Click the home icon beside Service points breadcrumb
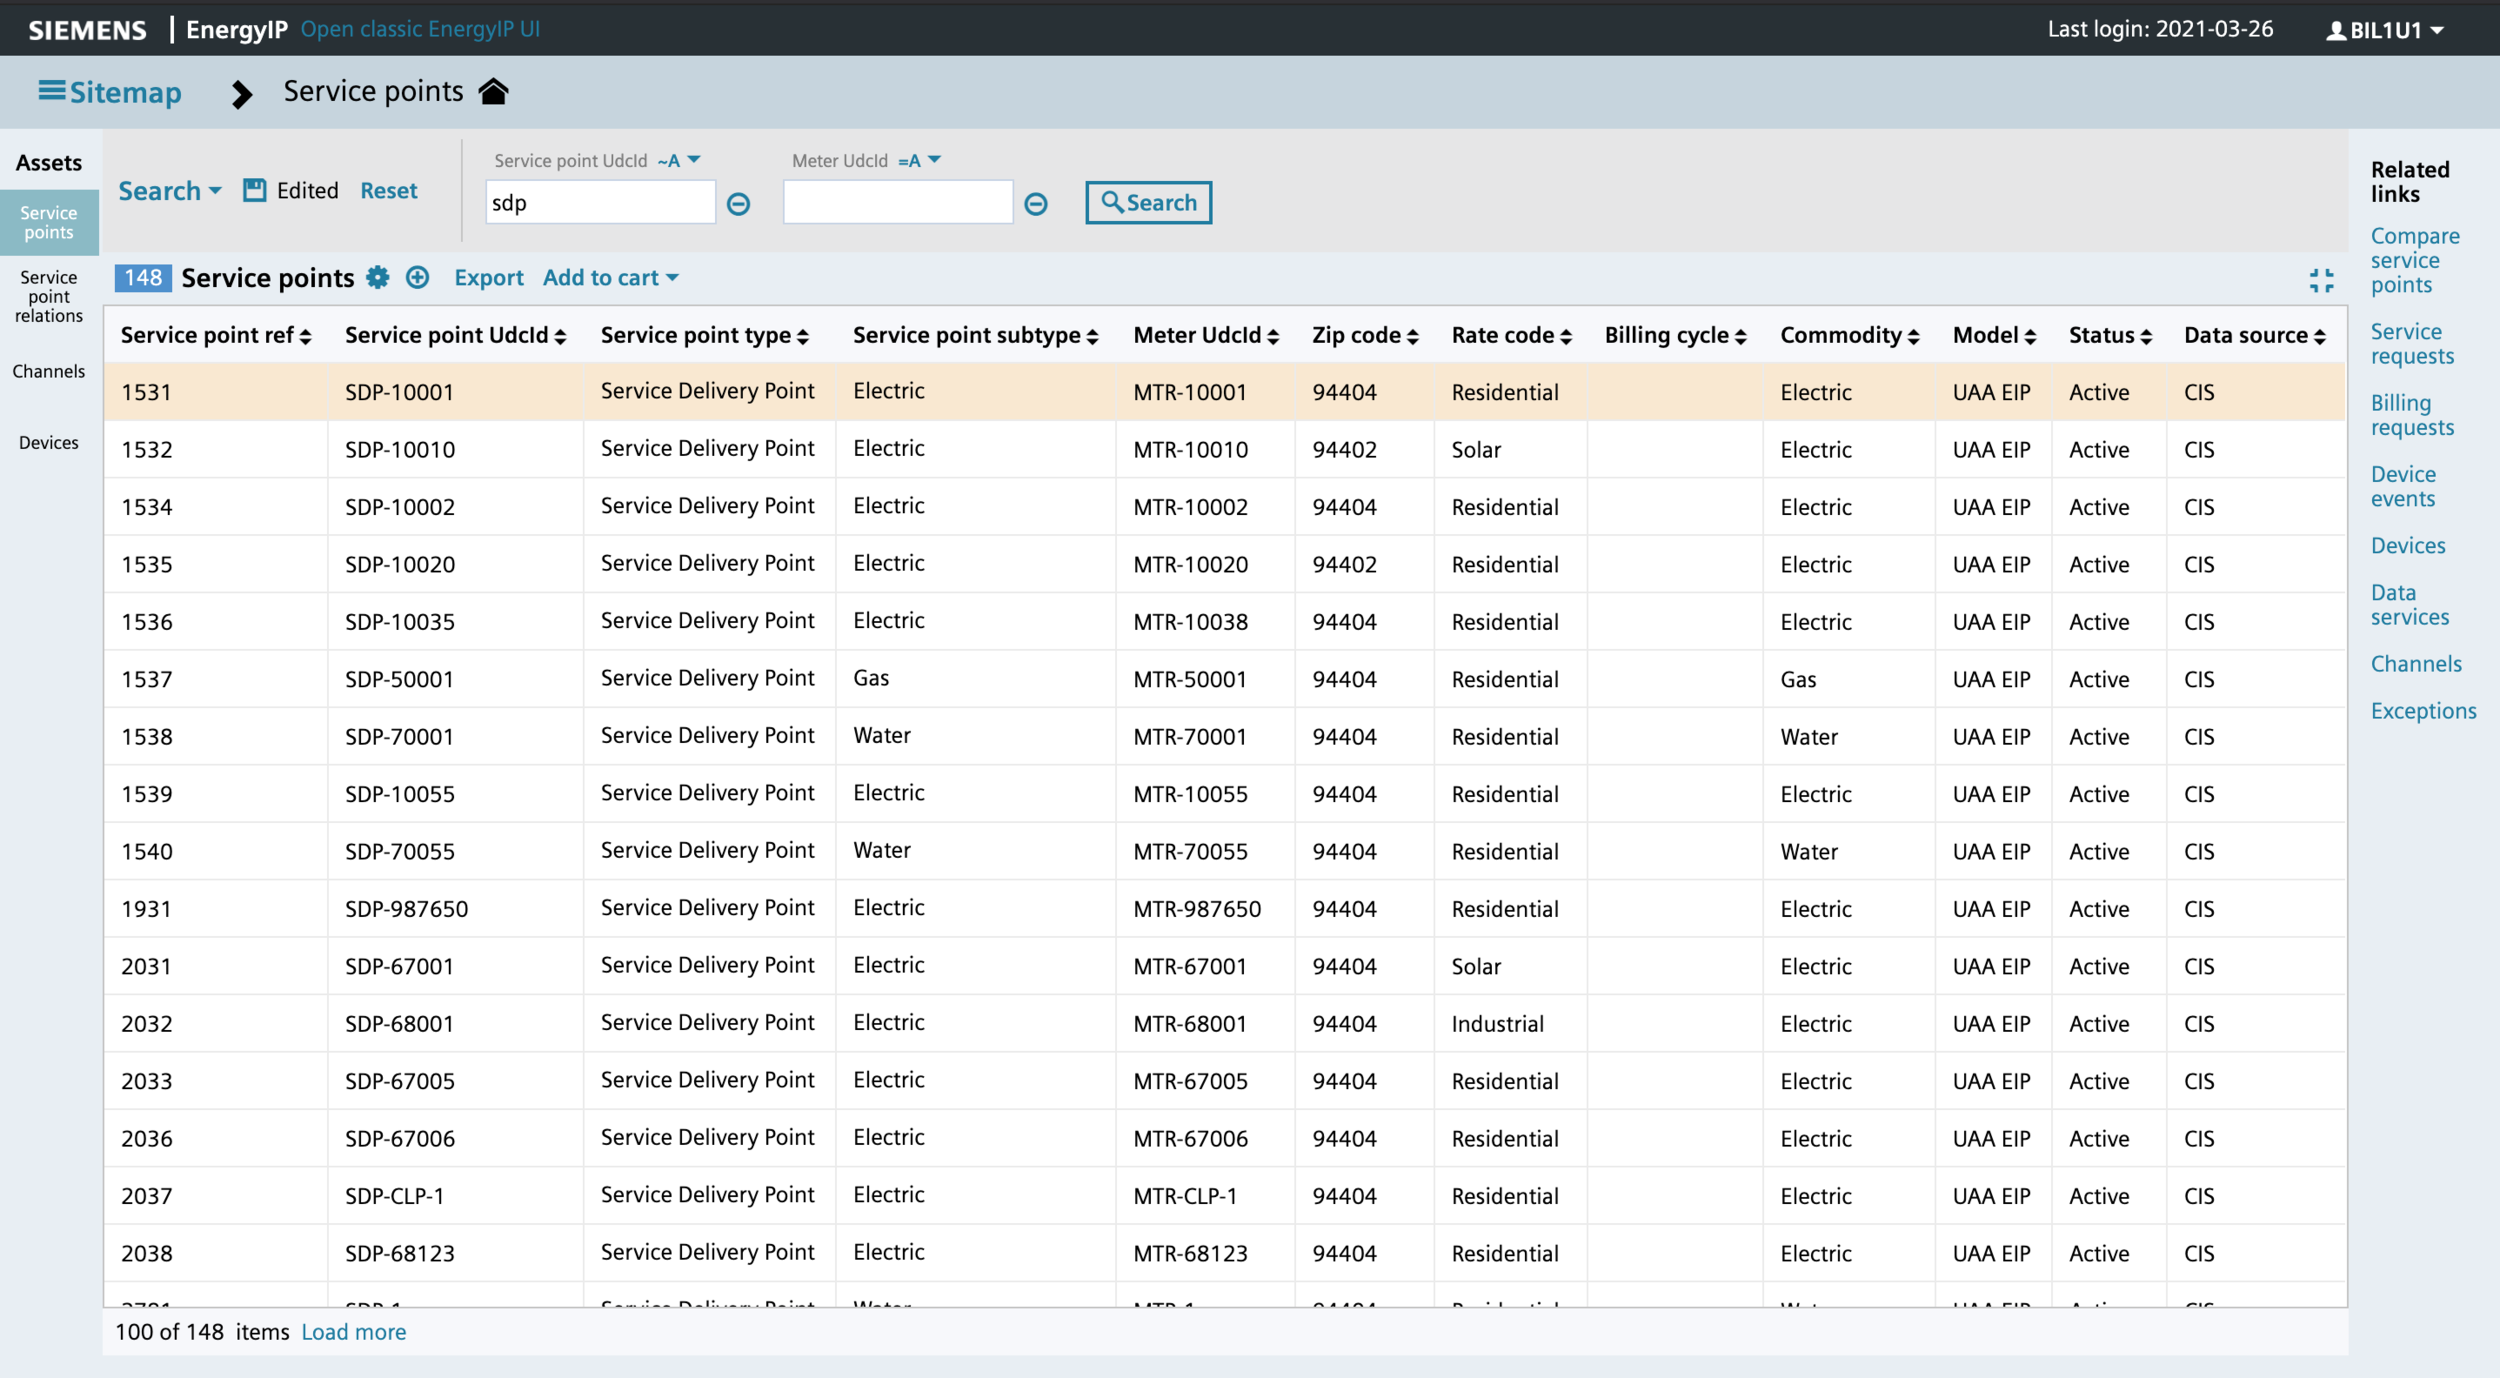 pyautogui.click(x=493, y=91)
